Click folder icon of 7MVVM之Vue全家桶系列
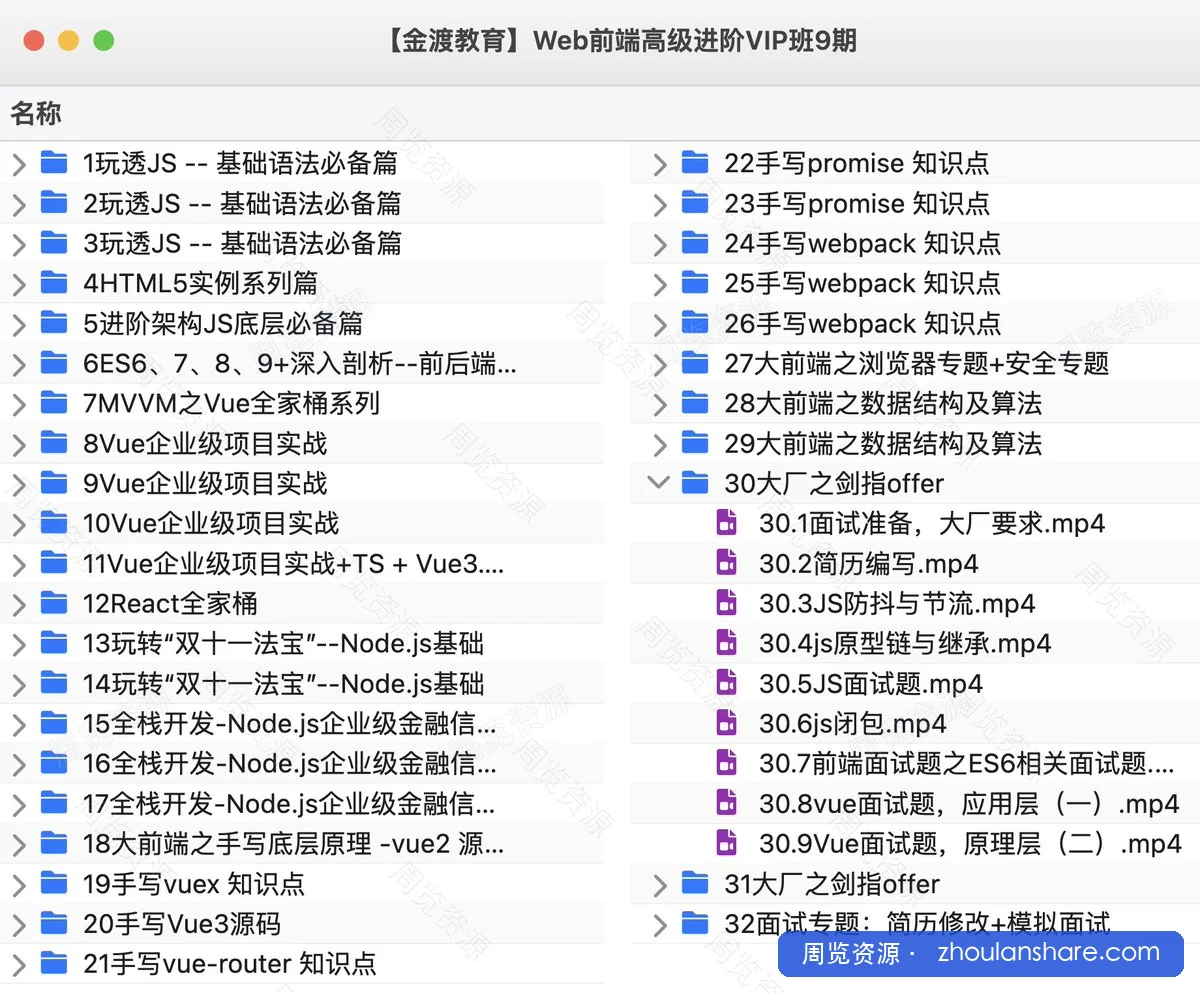1200x993 pixels. tap(53, 403)
